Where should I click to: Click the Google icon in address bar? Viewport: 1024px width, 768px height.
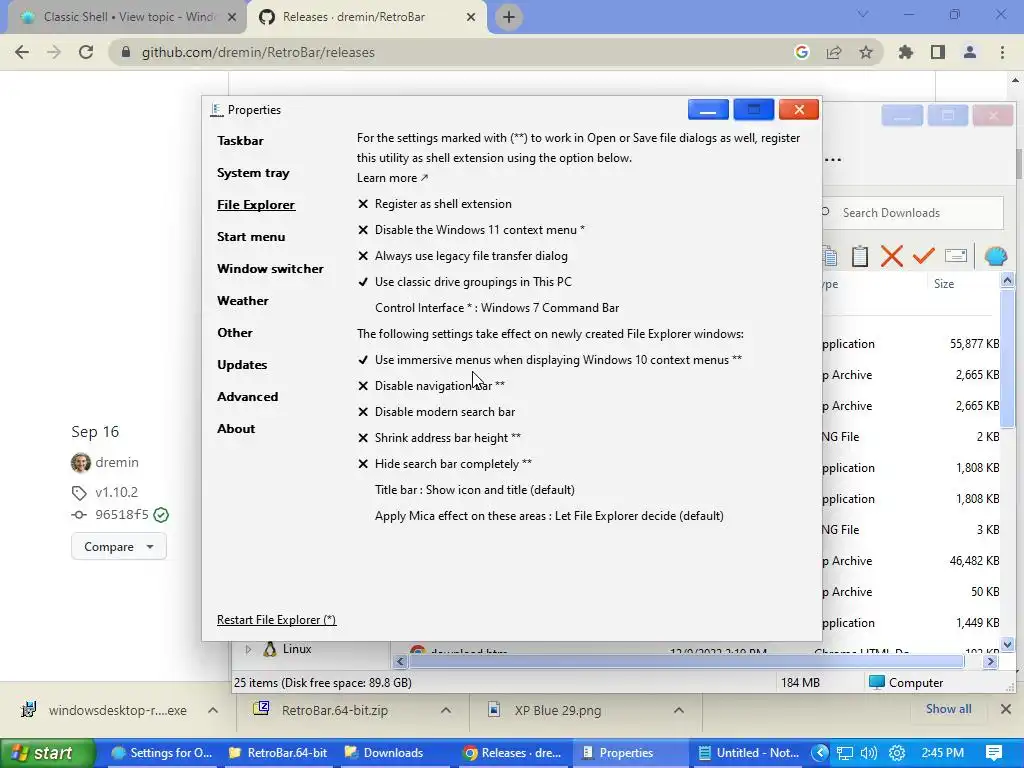point(802,52)
